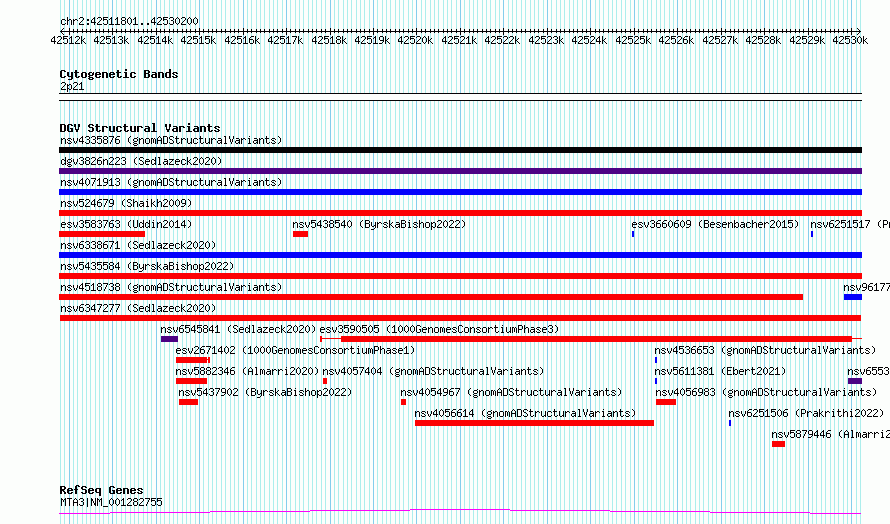Select red bar under nsv4056983
The width and height of the screenshot is (890, 524).
coord(666,402)
